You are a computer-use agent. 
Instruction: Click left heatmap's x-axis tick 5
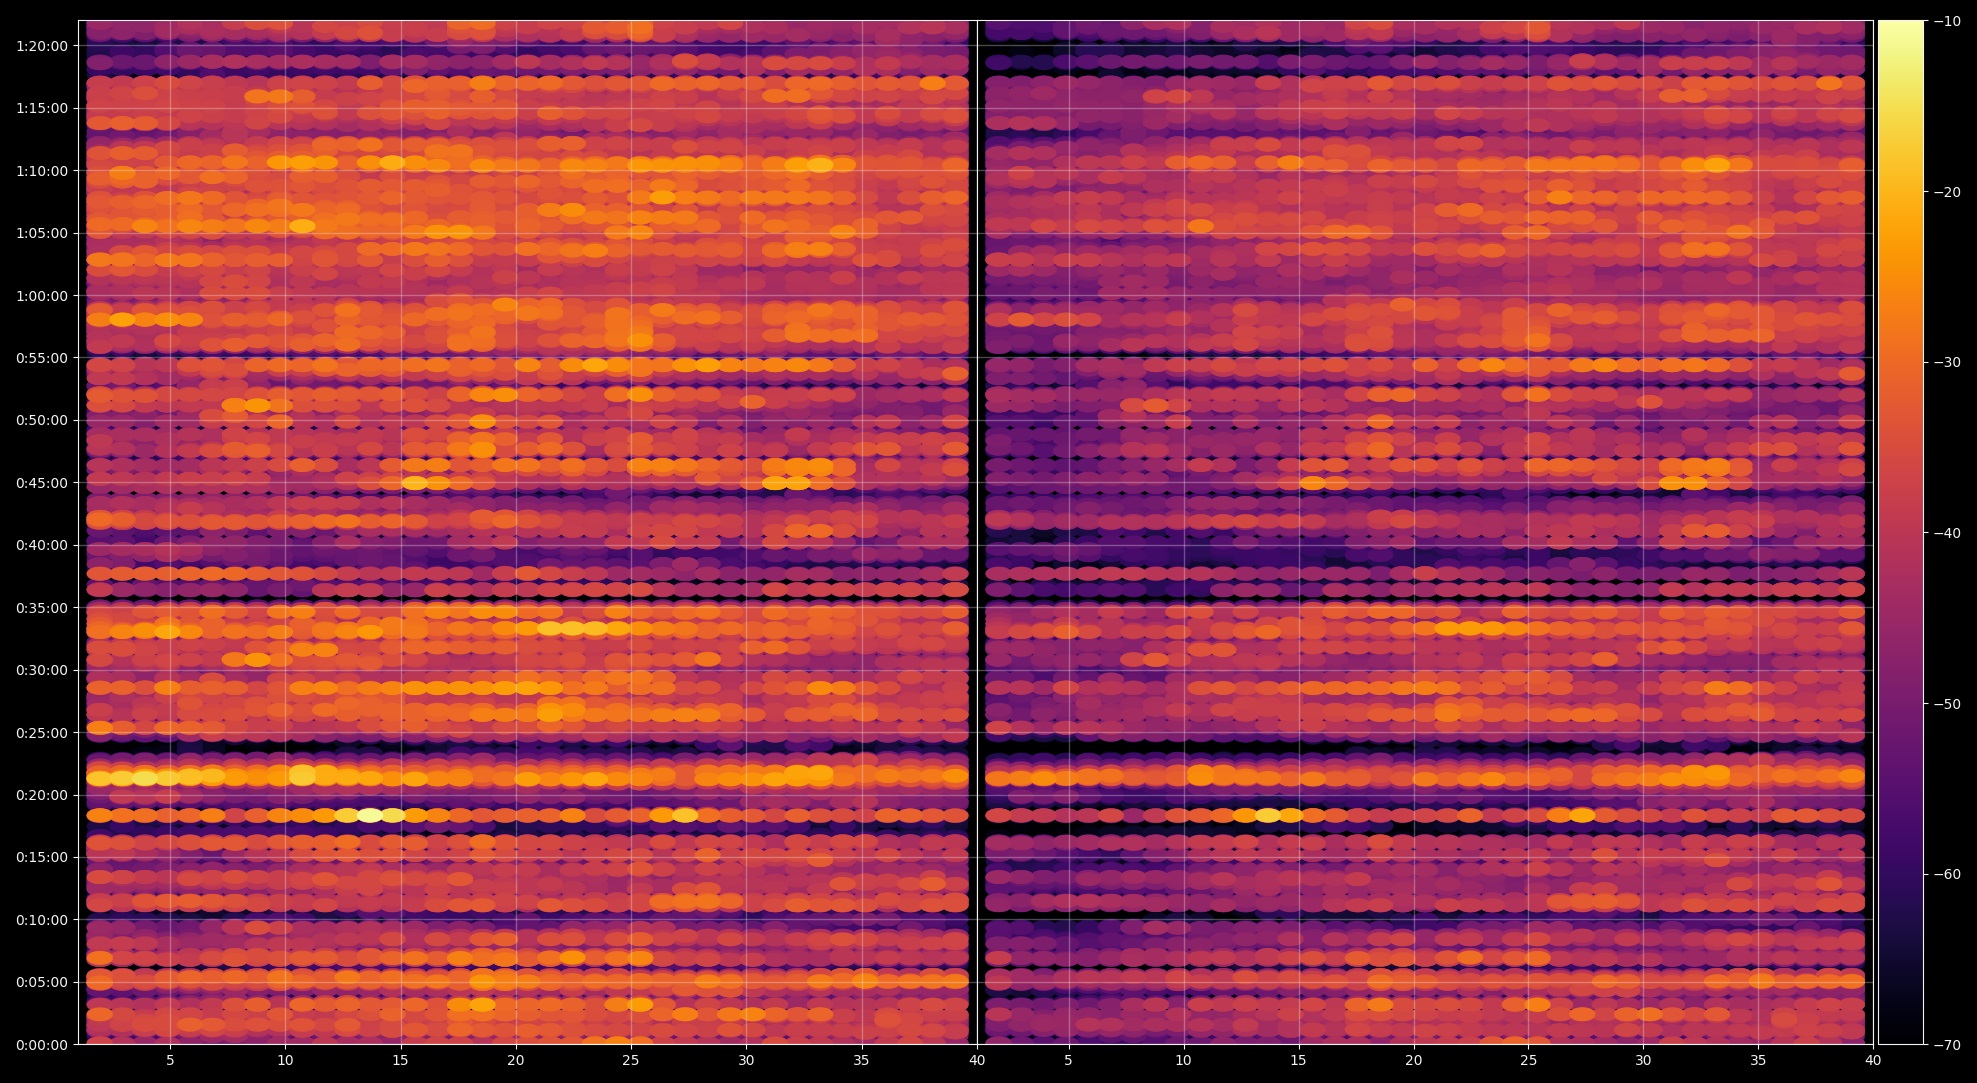pos(170,1060)
